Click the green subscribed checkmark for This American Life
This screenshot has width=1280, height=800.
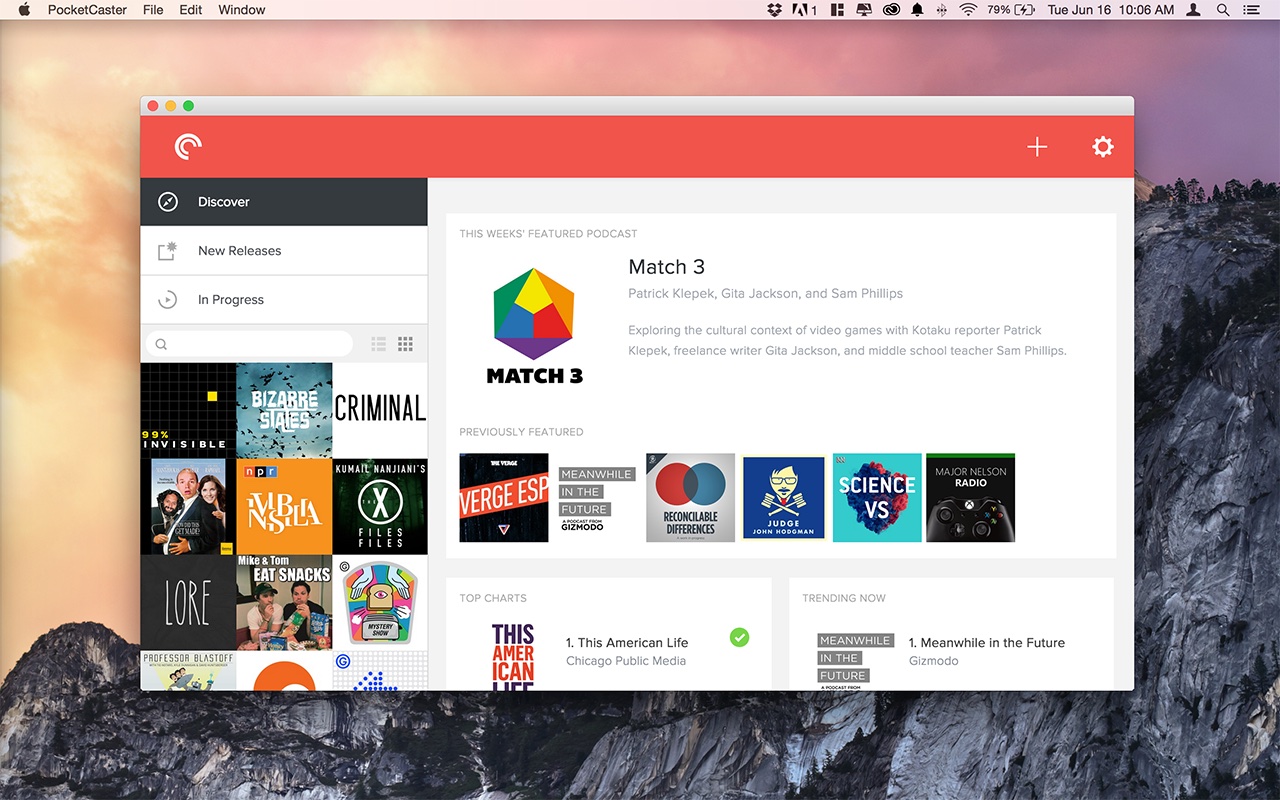click(739, 637)
